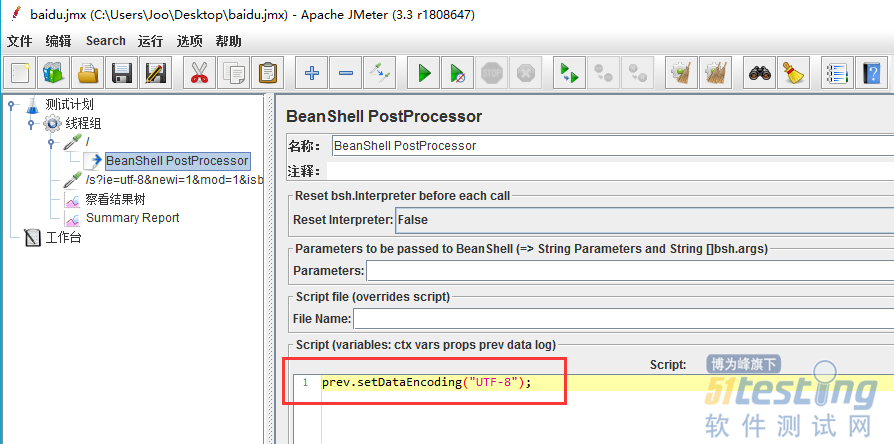Collapse the 线程组 tree node handle

31,123
